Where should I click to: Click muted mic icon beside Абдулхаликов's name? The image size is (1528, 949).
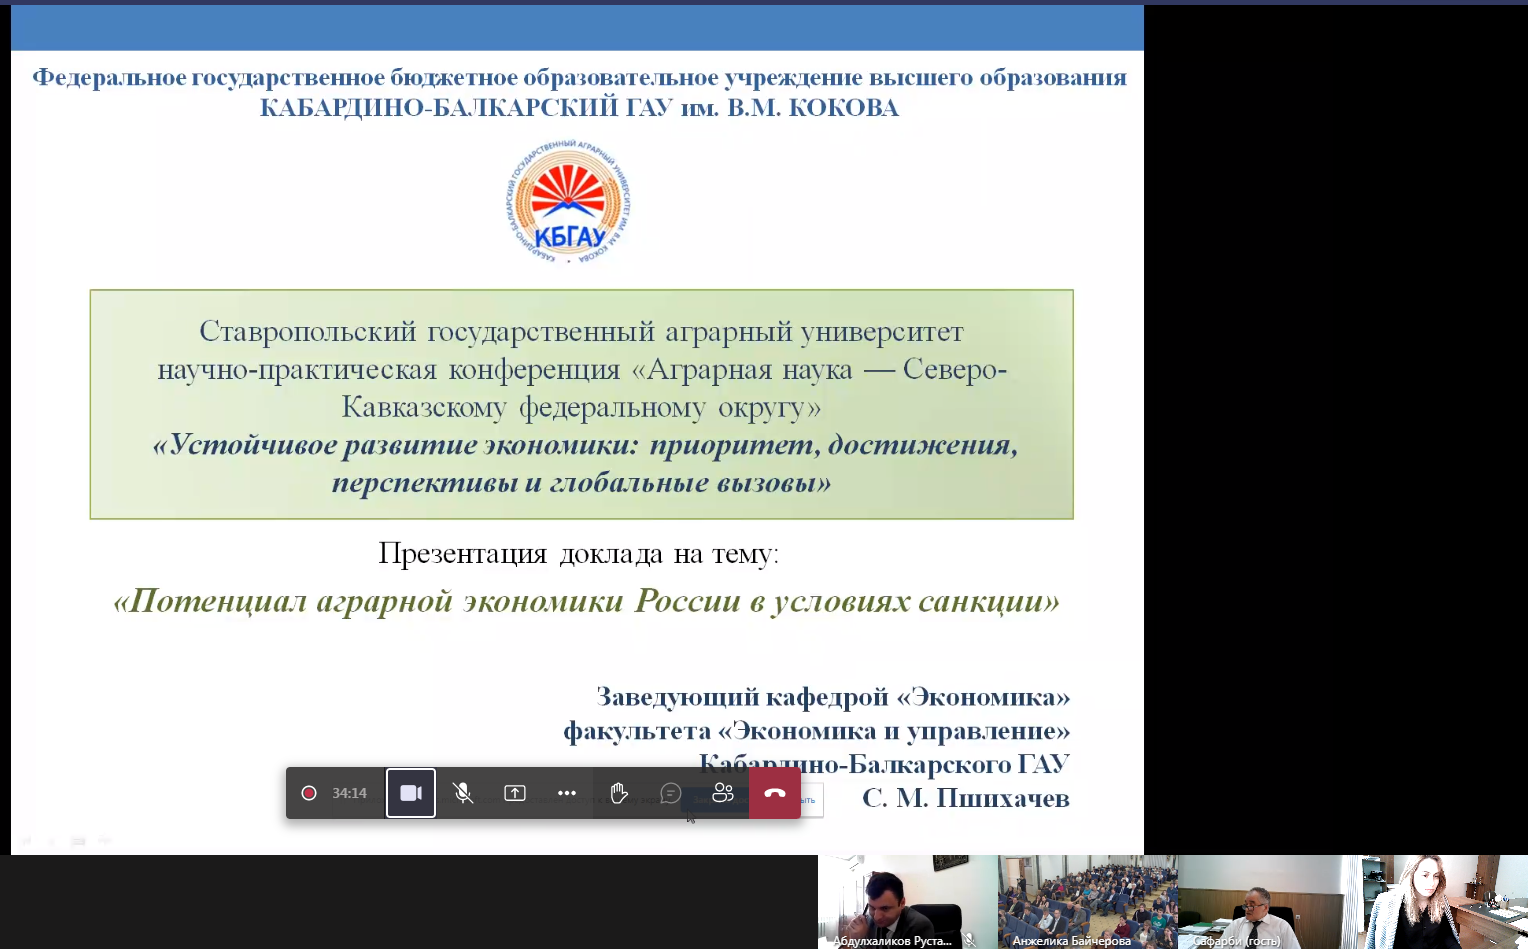(969, 940)
